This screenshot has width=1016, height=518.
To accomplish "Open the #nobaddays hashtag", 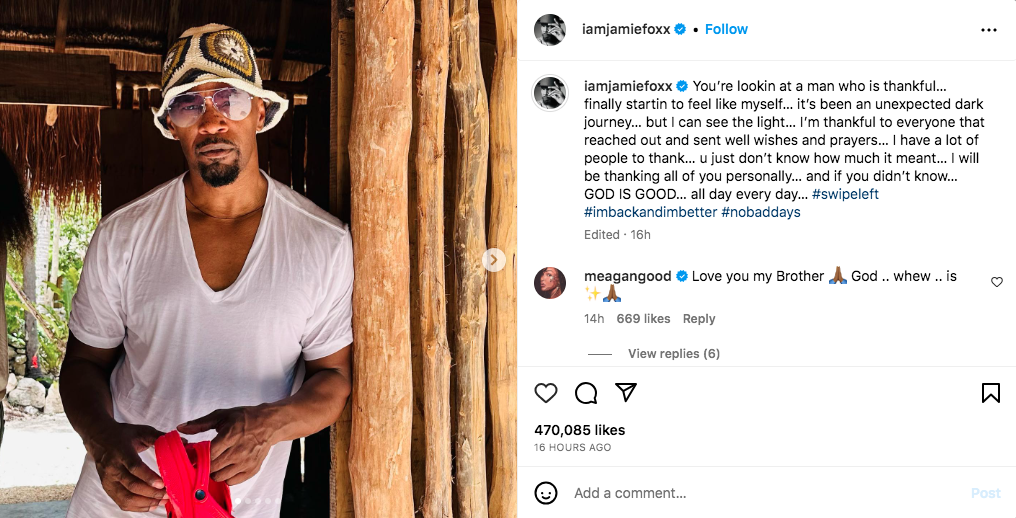I will pyautogui.click(x=760, y=212).
